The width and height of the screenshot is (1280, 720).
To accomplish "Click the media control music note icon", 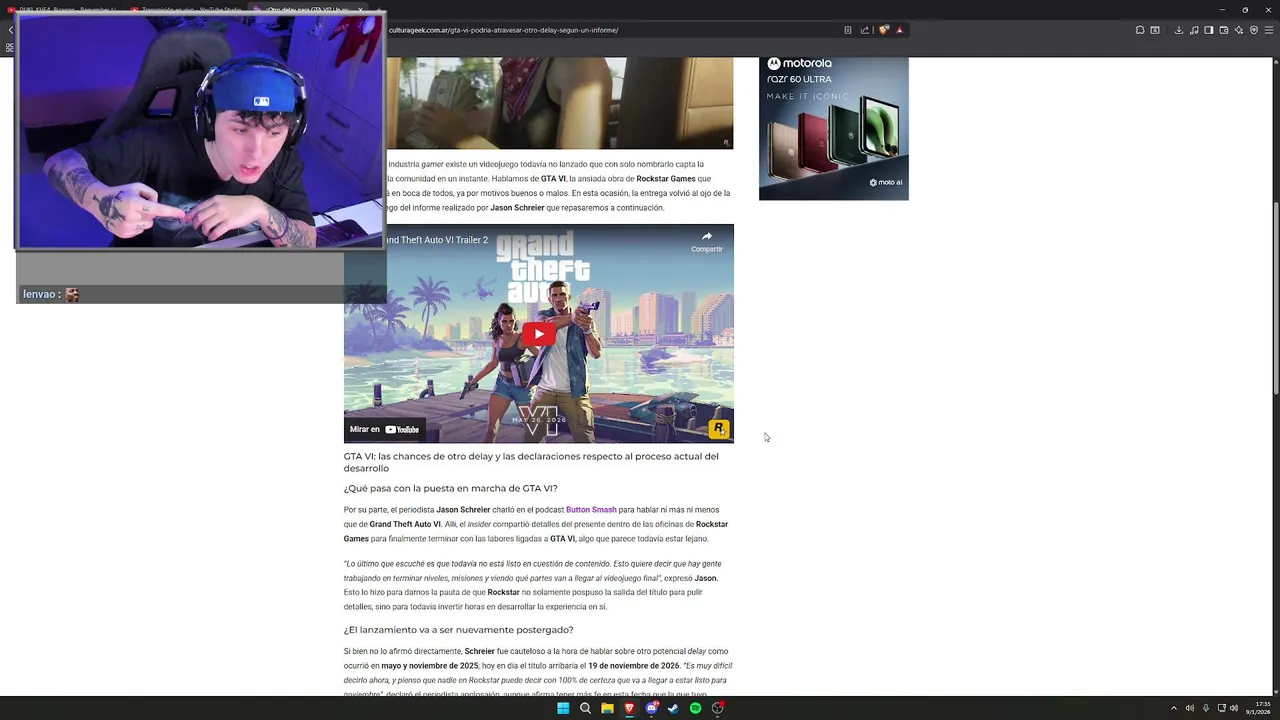I will tap(1194, 30).
